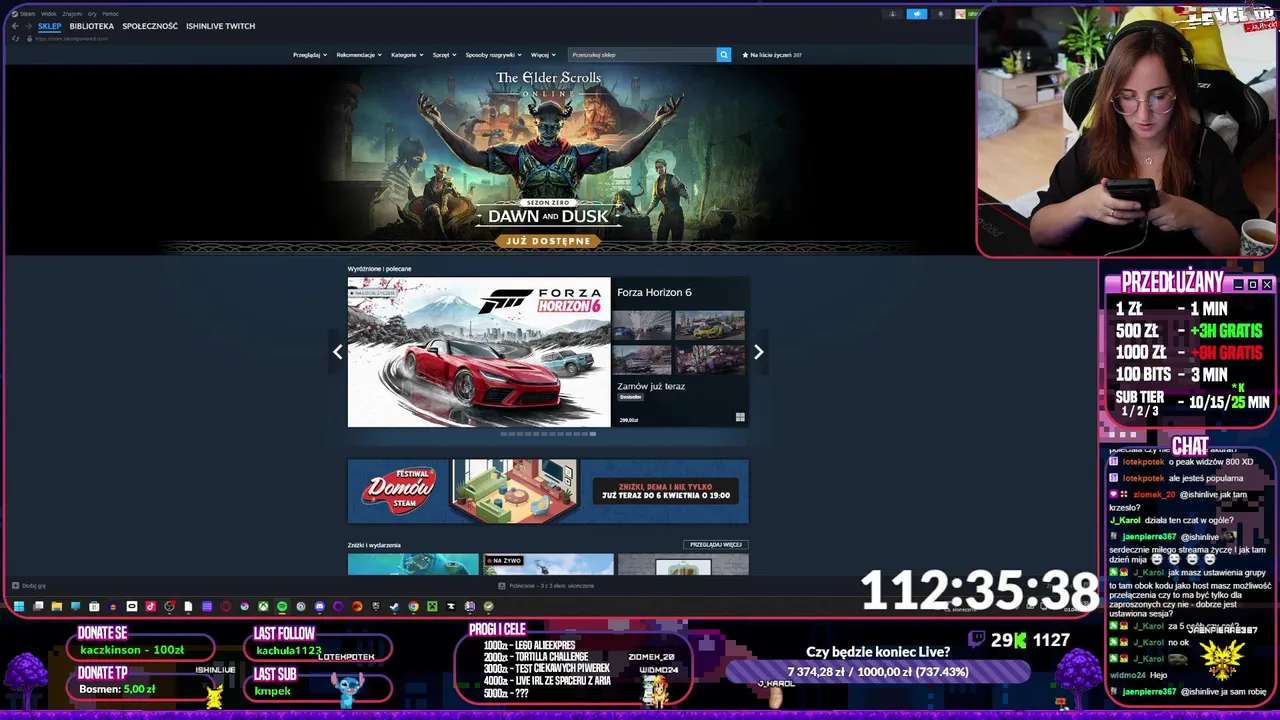This screenshot has width=1280, height=720.
Task: Expand the Przeglądaj dropdown
Action: click(x=310, y=55)
